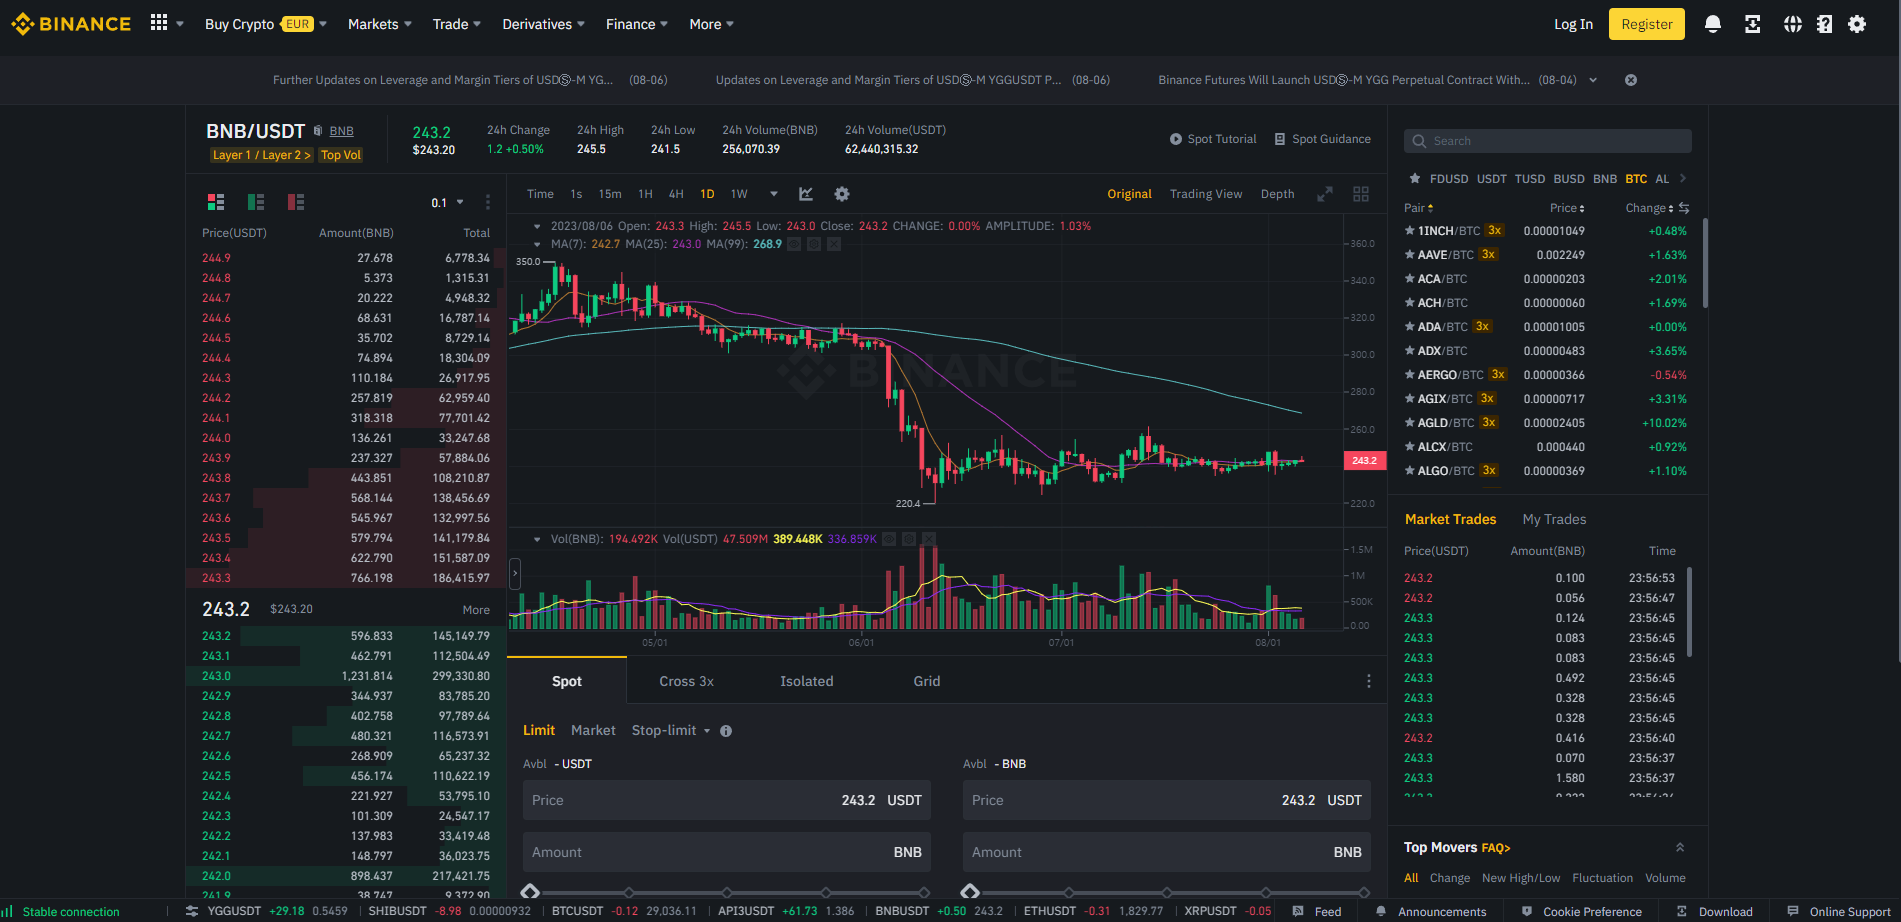Remove the MA indicator with X
The image size is (1901, 922).
coord(834,244)
